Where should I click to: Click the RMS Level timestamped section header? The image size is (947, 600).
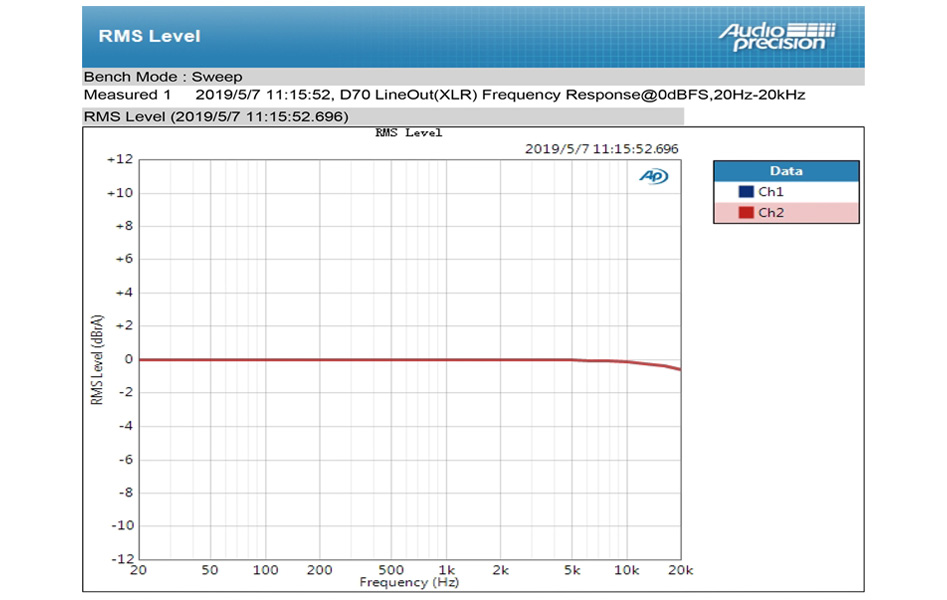[215, 116]
